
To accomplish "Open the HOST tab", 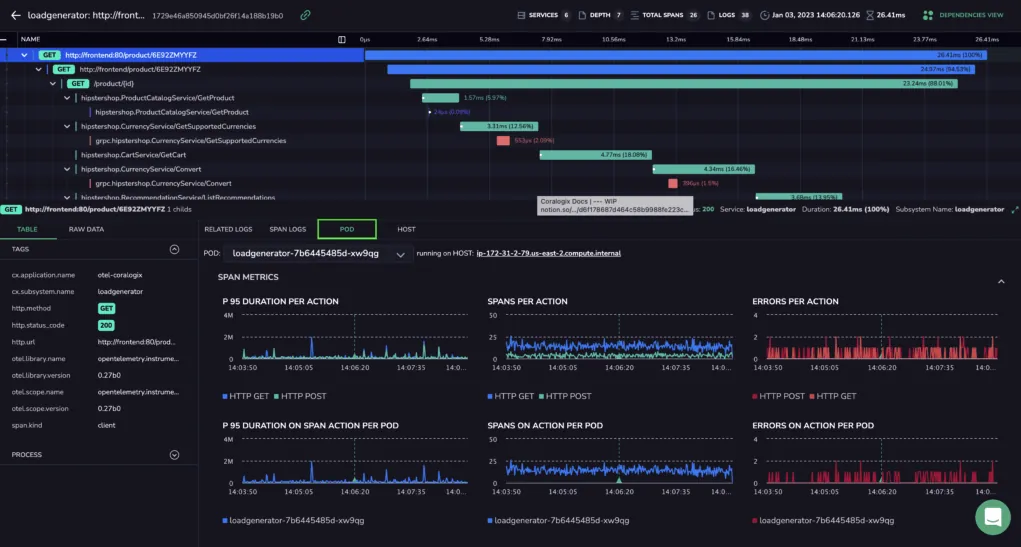I will click(406, 229).
